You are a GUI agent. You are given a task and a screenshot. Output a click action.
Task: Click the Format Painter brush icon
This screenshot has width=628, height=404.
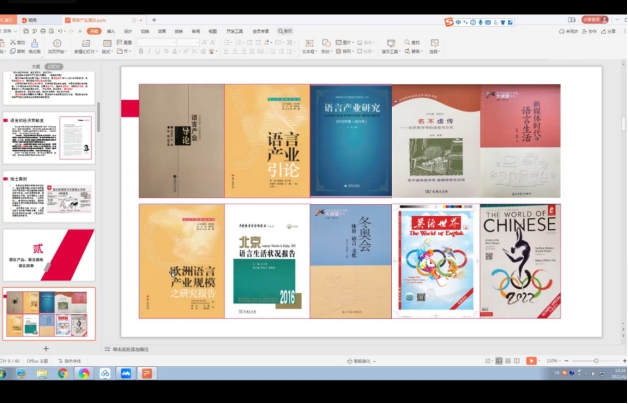click(x=35, y=42)
